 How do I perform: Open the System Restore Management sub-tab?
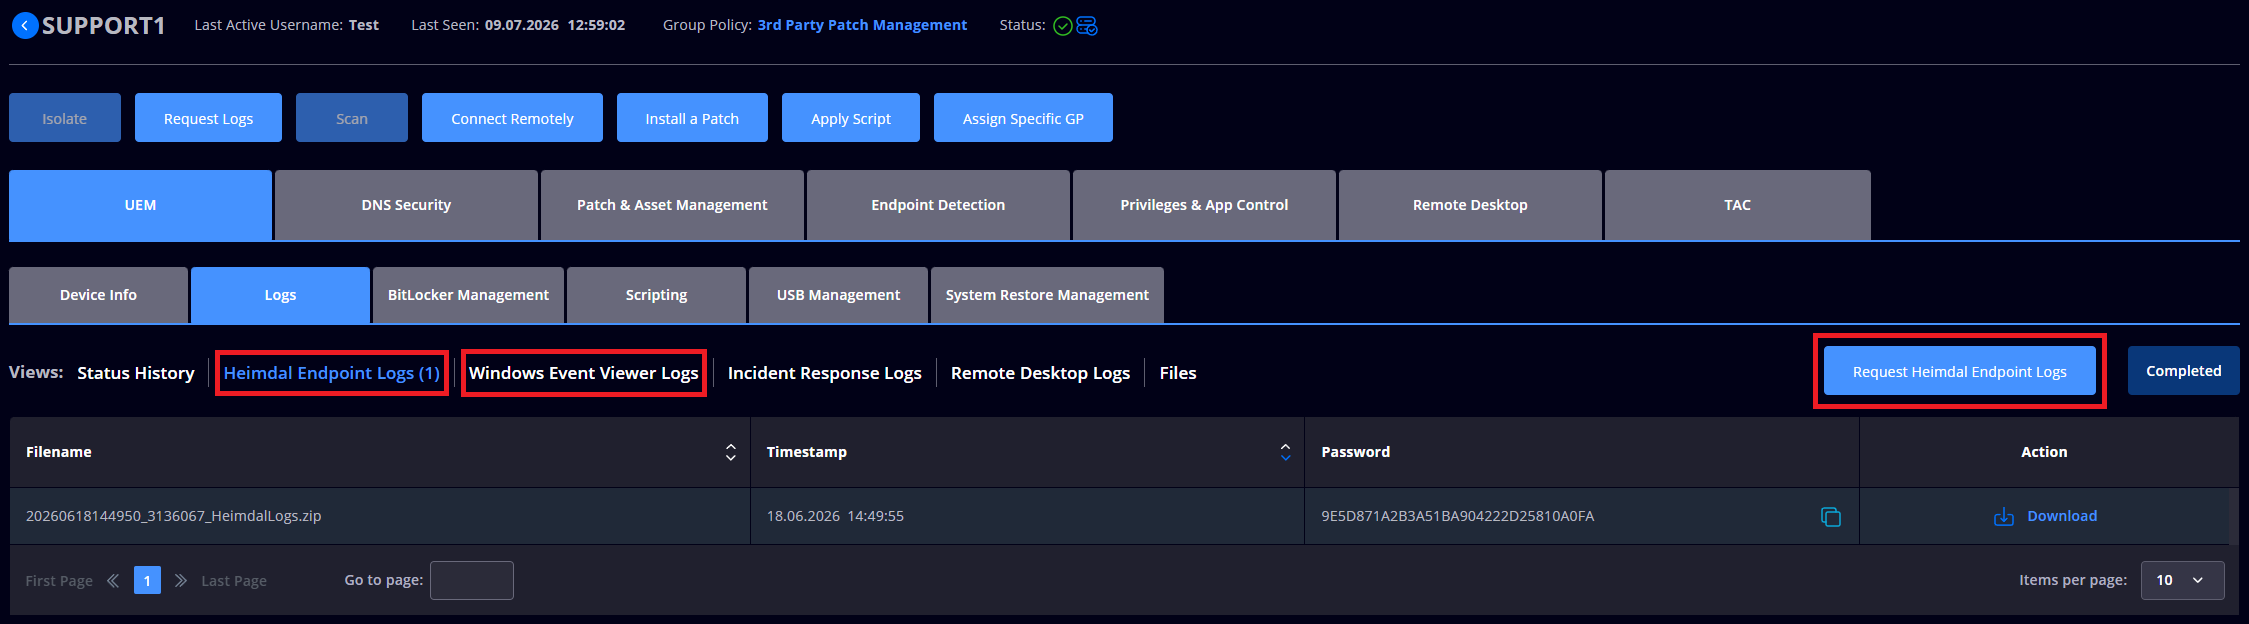click(x=1047, y=295)
